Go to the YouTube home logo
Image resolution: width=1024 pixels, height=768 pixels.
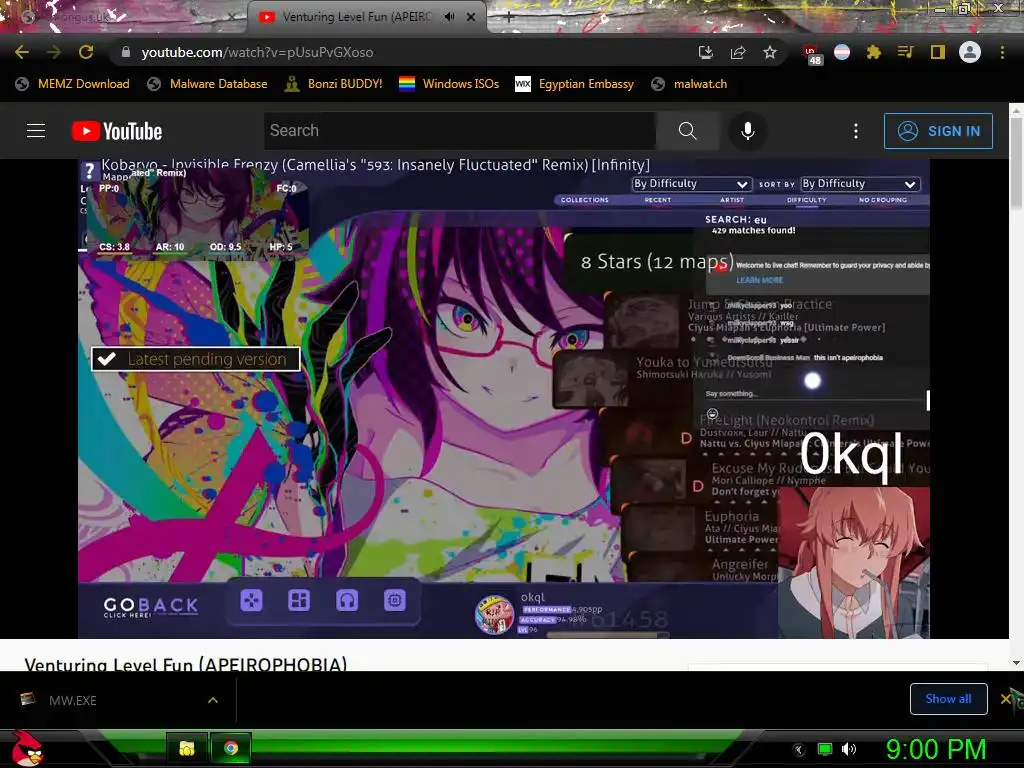(x=117, y=131)
